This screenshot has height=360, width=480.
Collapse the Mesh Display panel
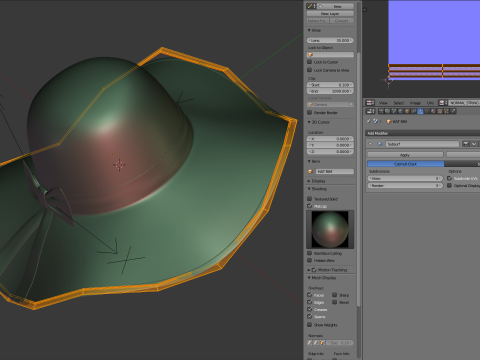click(309, 278)
